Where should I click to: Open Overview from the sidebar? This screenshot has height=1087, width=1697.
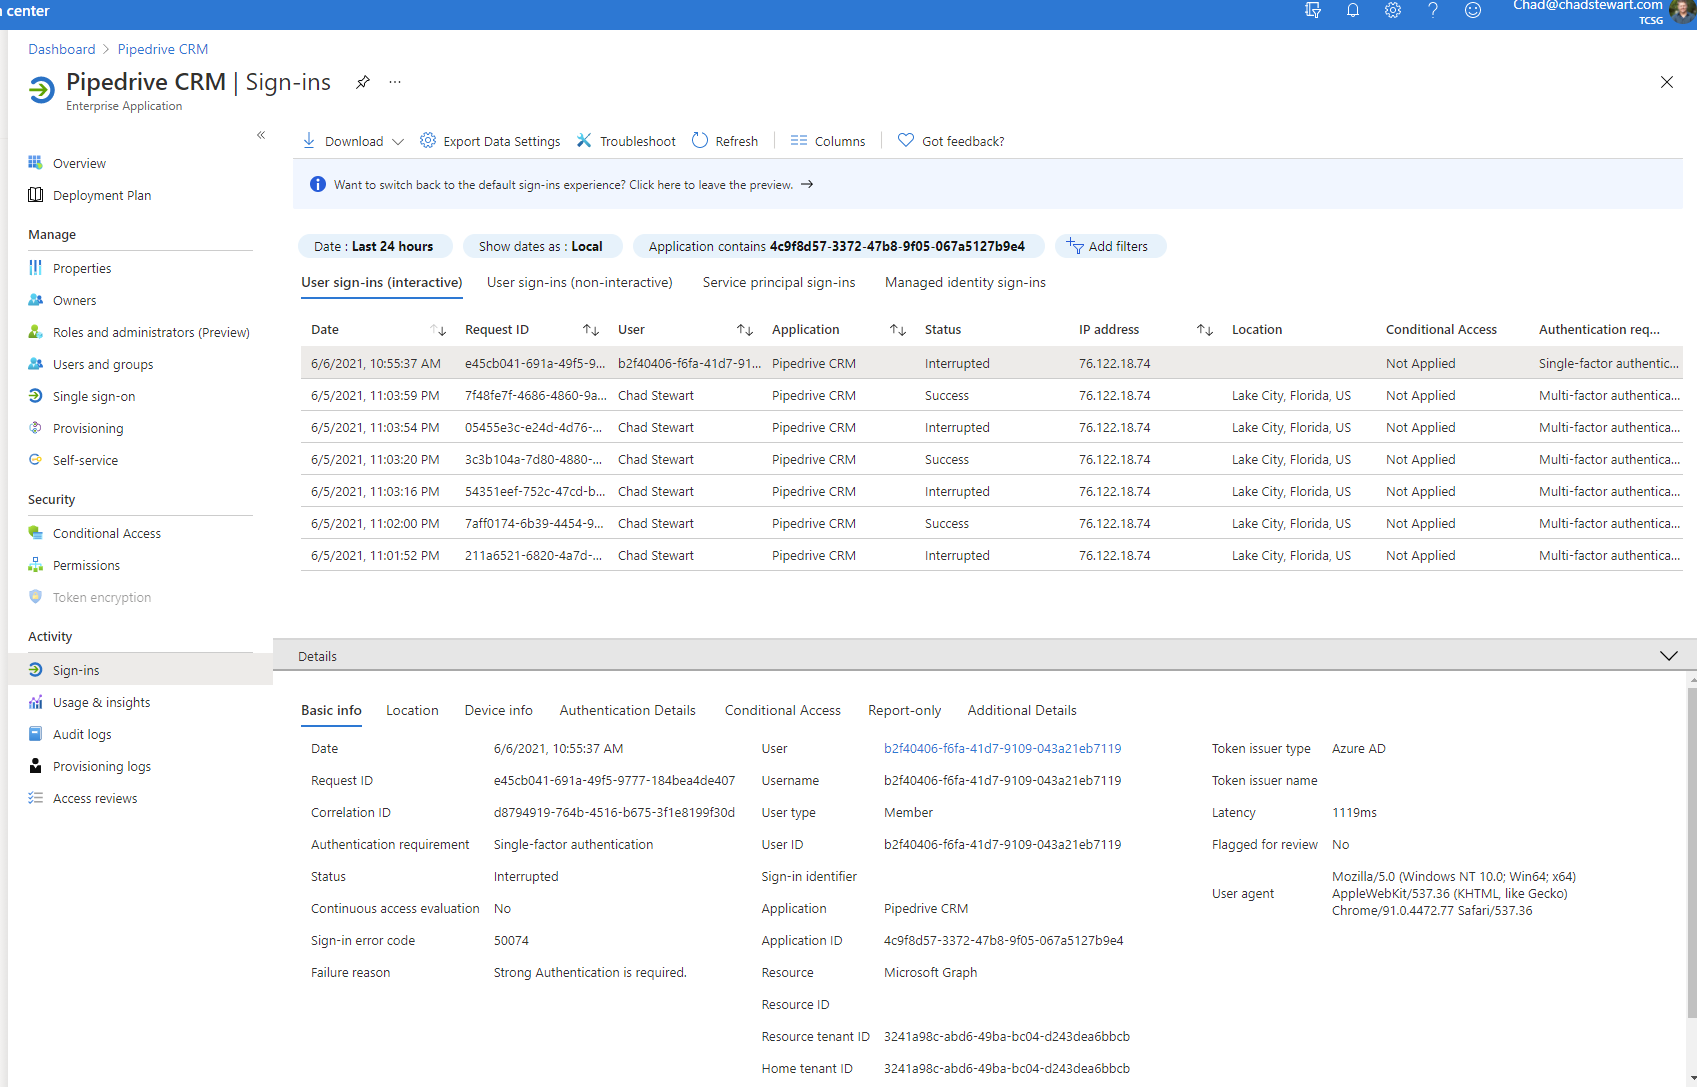tap(79, 164)
